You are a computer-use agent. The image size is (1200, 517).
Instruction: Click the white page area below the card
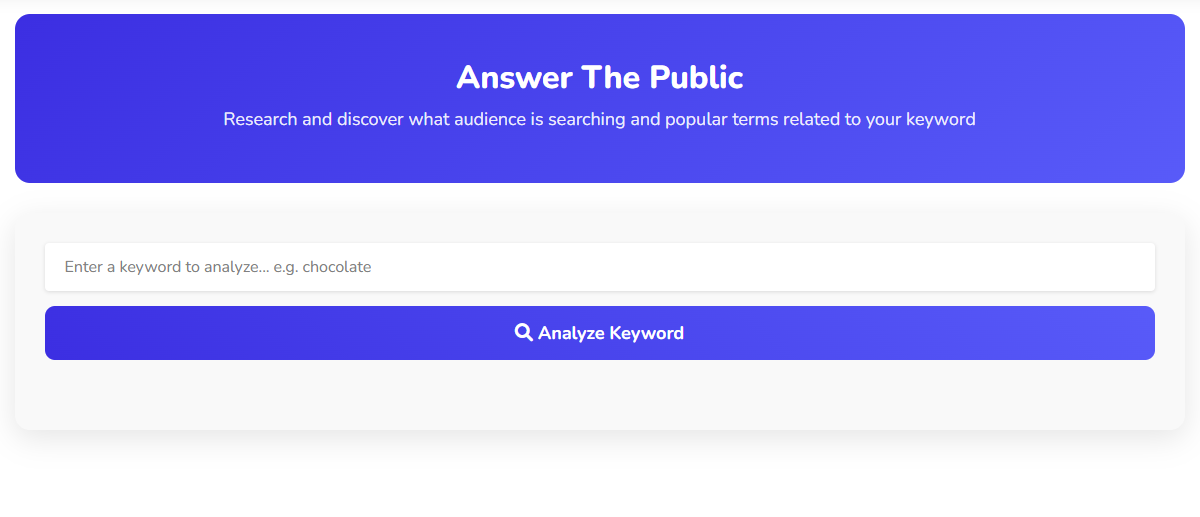point(600,480)
